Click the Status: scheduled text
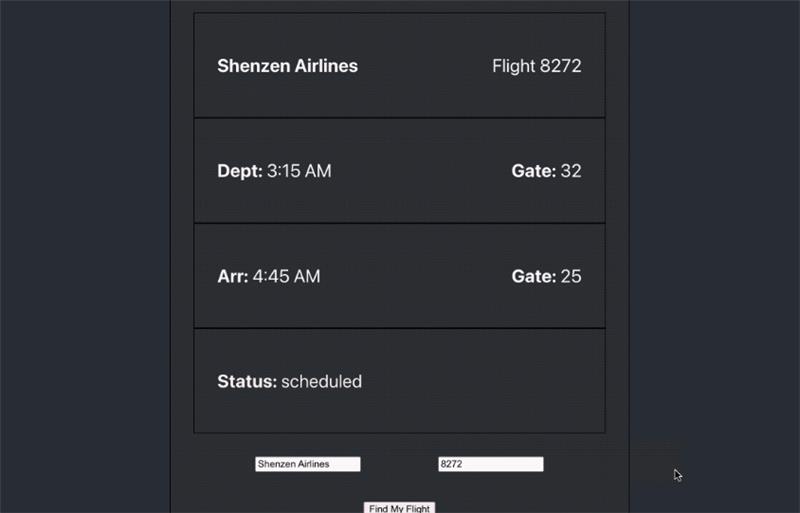800x513 pixels. click(289, 381)
